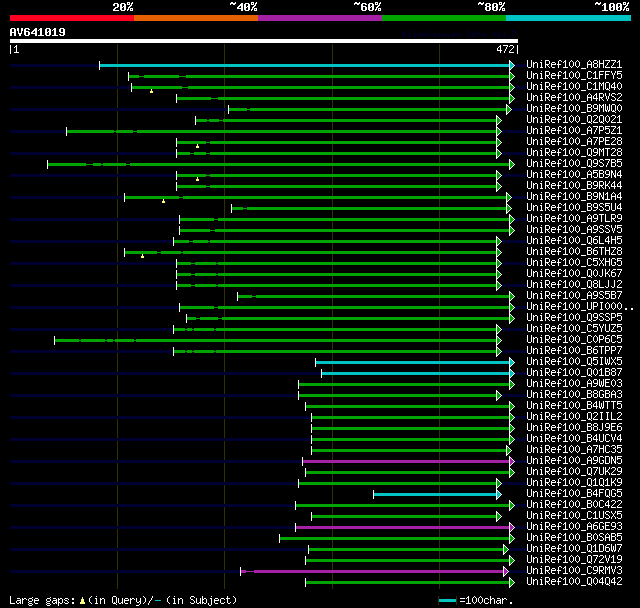Open the UniRef100_A4RVS2 entry
This screenshot has width=640, height=608.
[574, 98]
